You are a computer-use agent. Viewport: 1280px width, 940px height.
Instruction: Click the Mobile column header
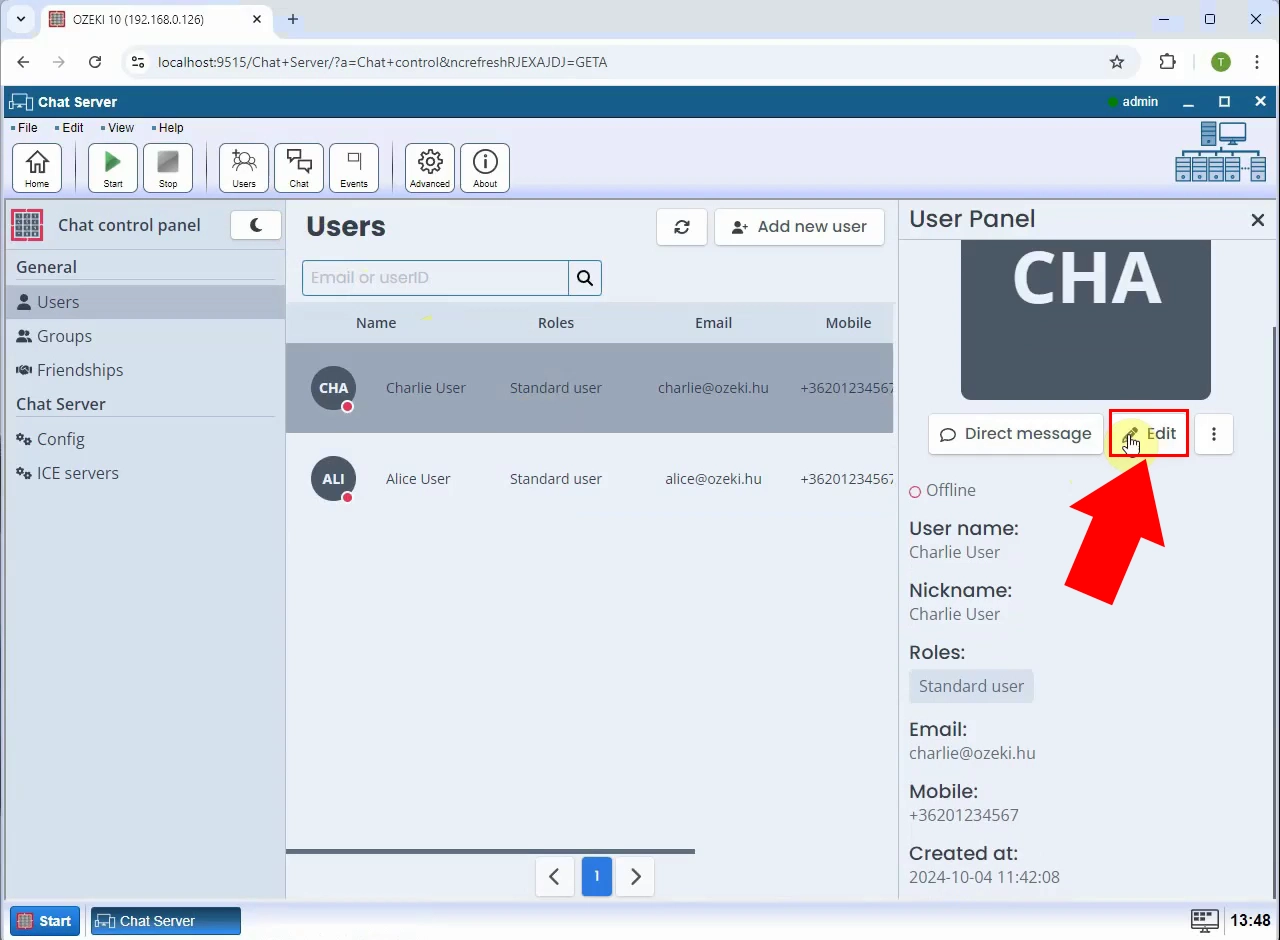(x=848, y=323)
